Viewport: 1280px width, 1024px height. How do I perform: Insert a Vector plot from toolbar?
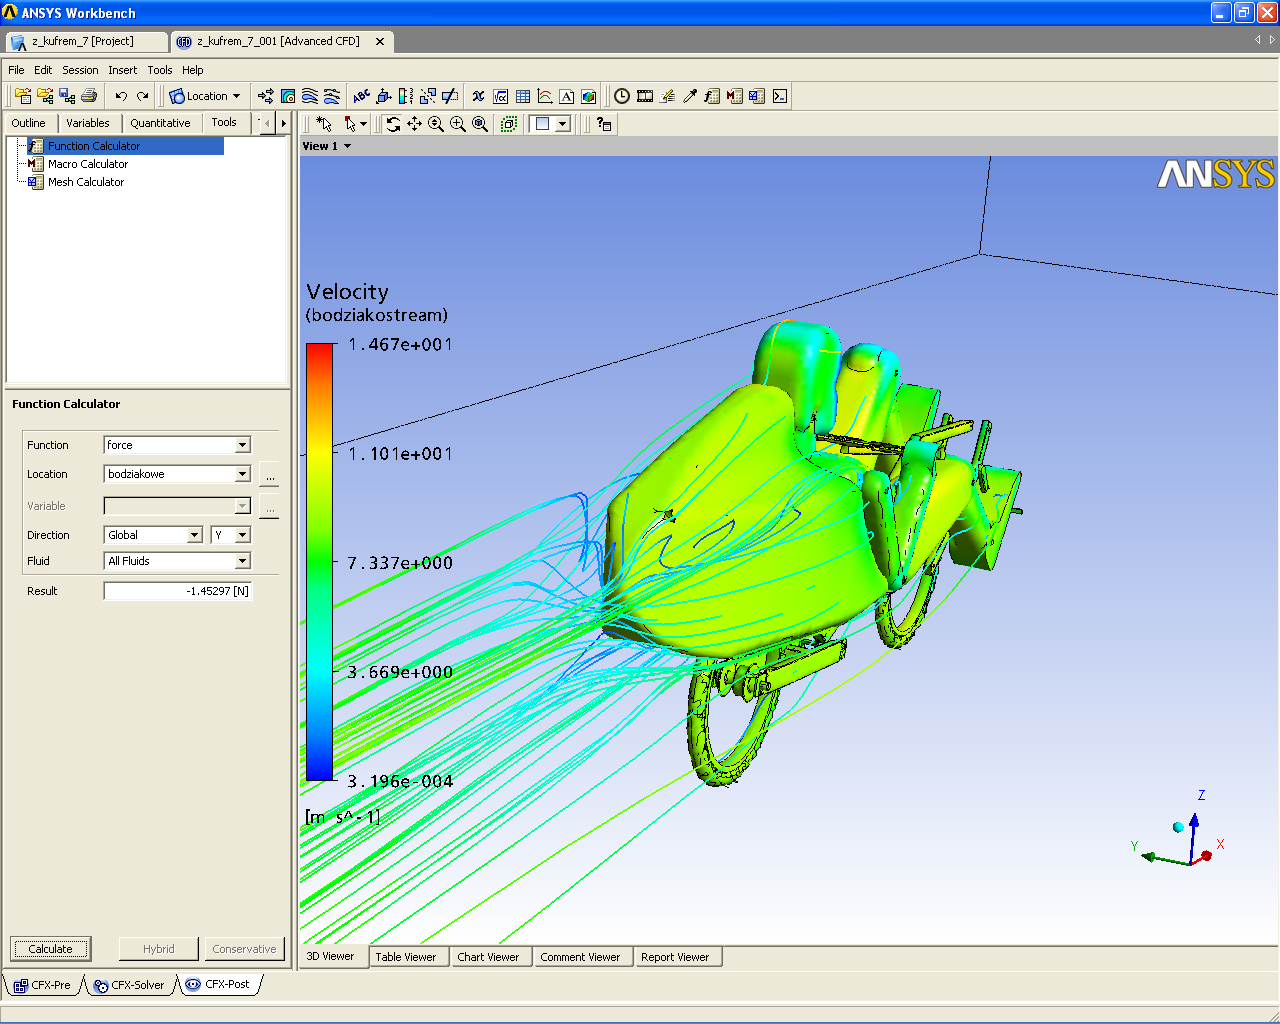click(x=266, y=96)
